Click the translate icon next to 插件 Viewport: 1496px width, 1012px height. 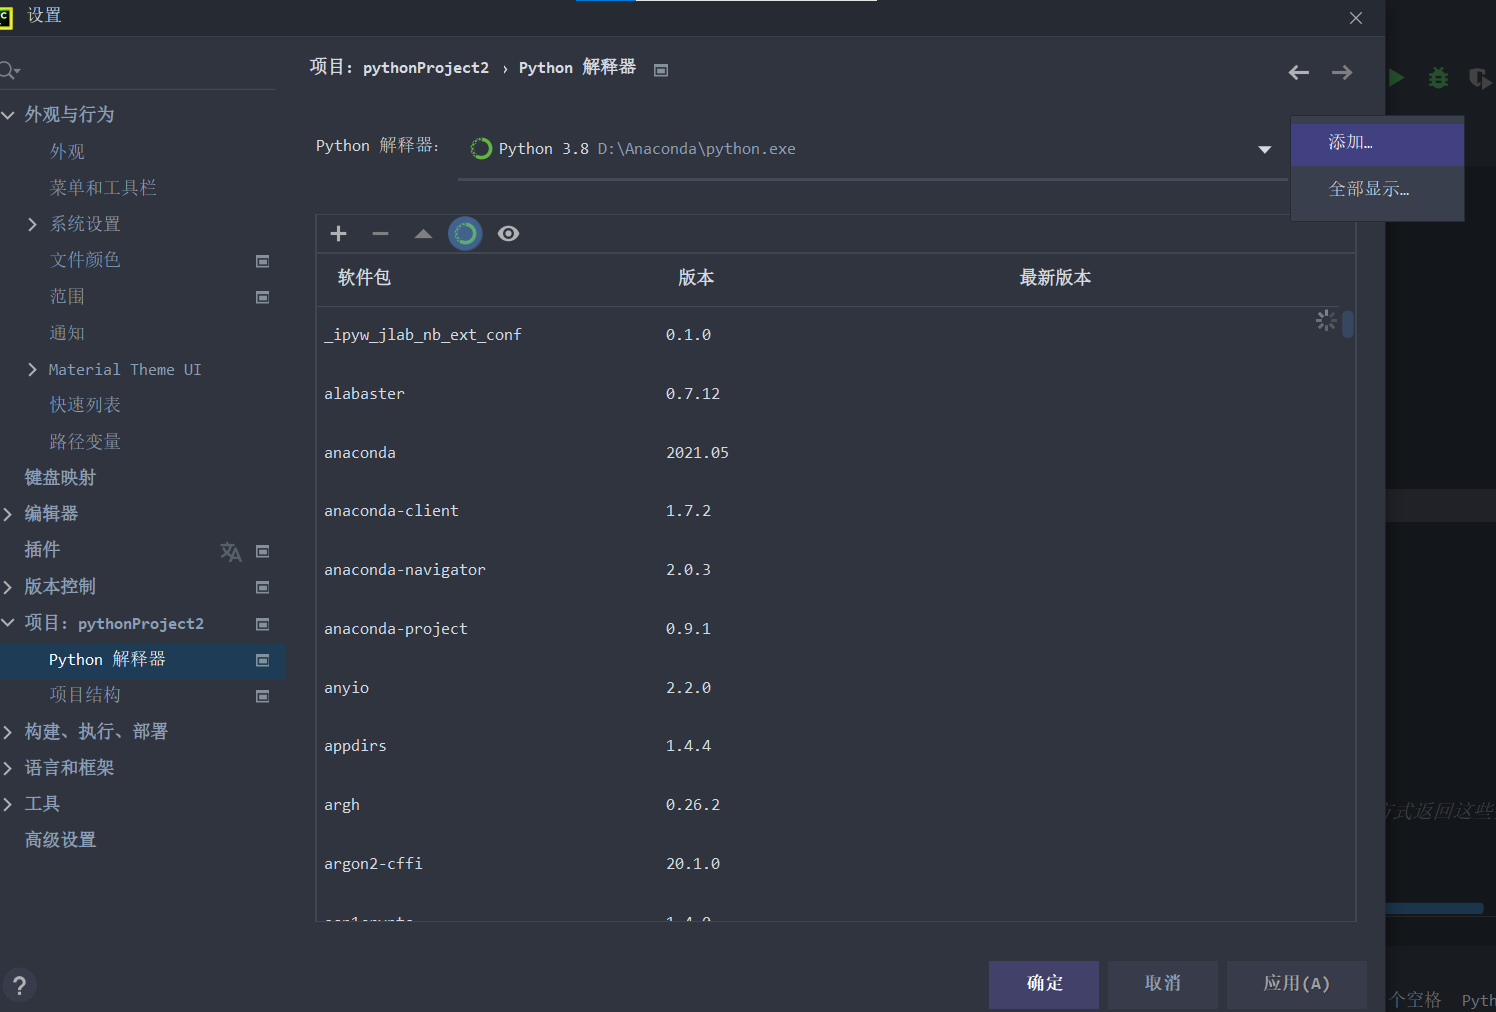pyautogui.click(x=231, y=552)
